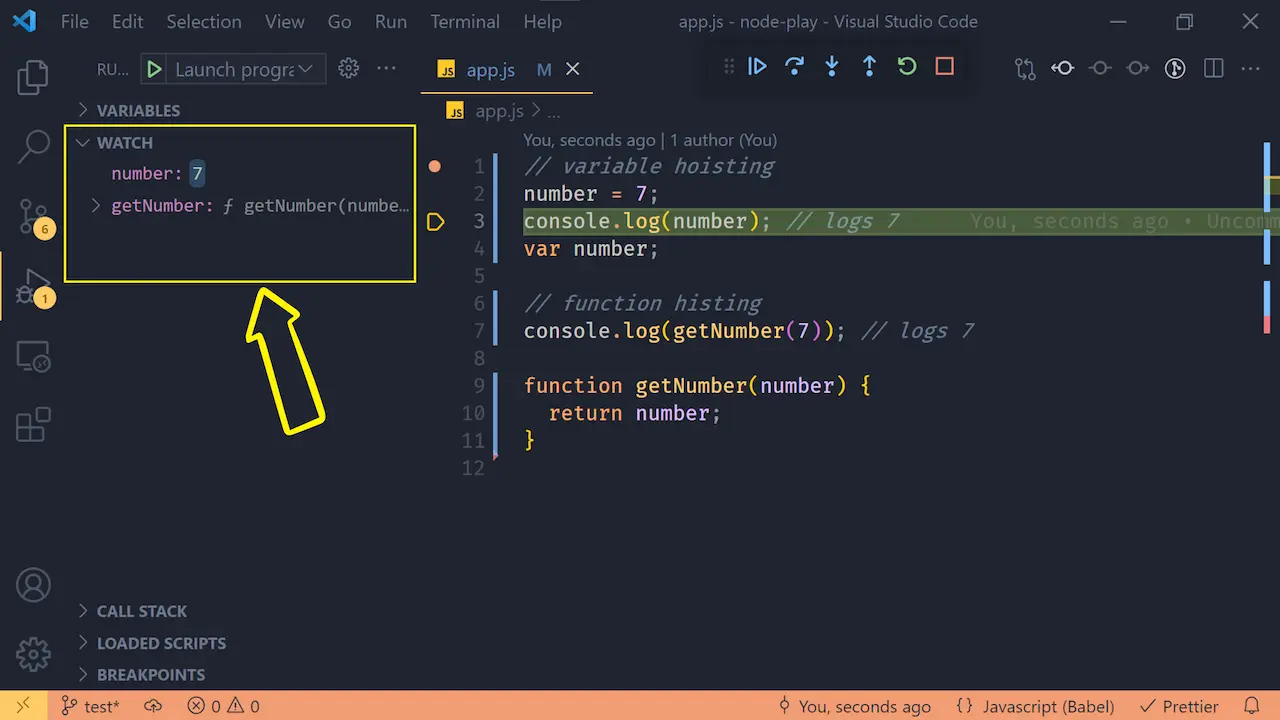Open notifications bell in status bar
This screenshot has width=1280, height=720.
pos(1251,706)
